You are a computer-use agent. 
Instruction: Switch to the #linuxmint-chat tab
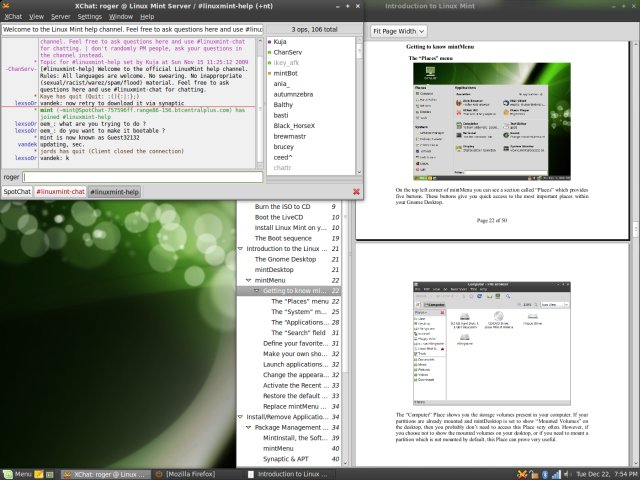60,191
